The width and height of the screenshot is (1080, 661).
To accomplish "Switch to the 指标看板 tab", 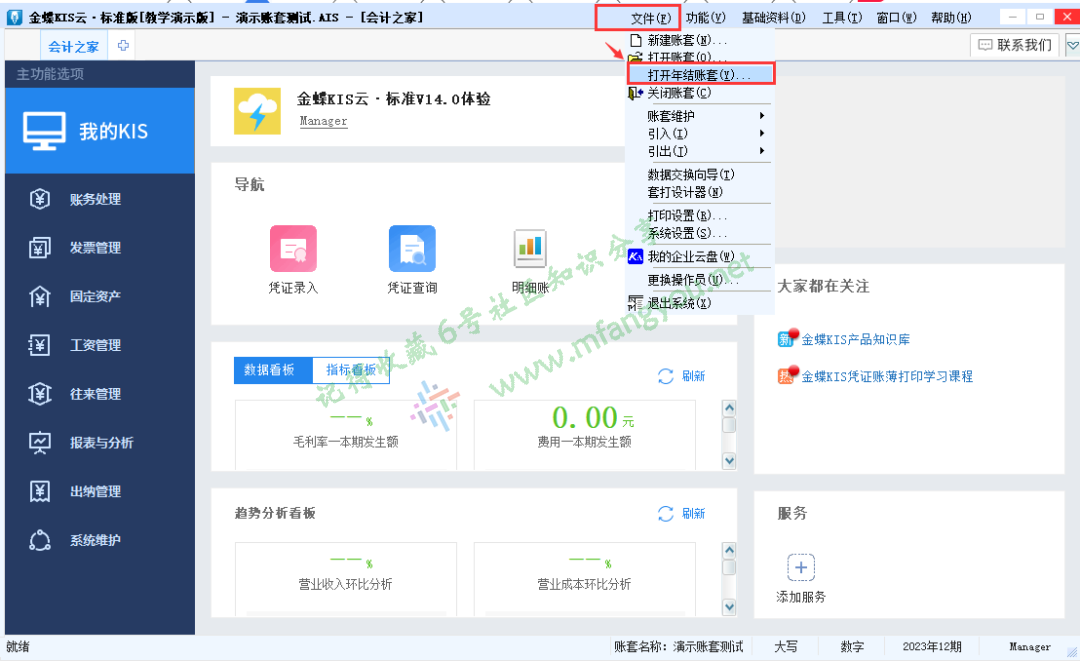I will (351, 370).
